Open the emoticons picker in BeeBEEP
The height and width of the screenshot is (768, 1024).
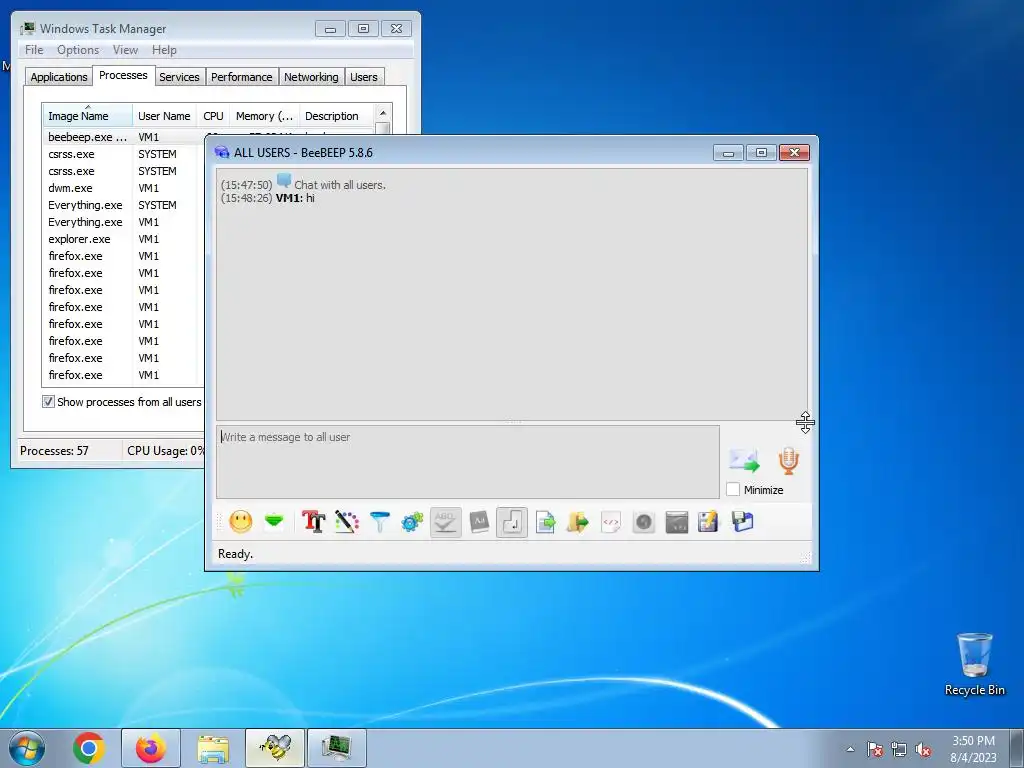click(241, 522)
